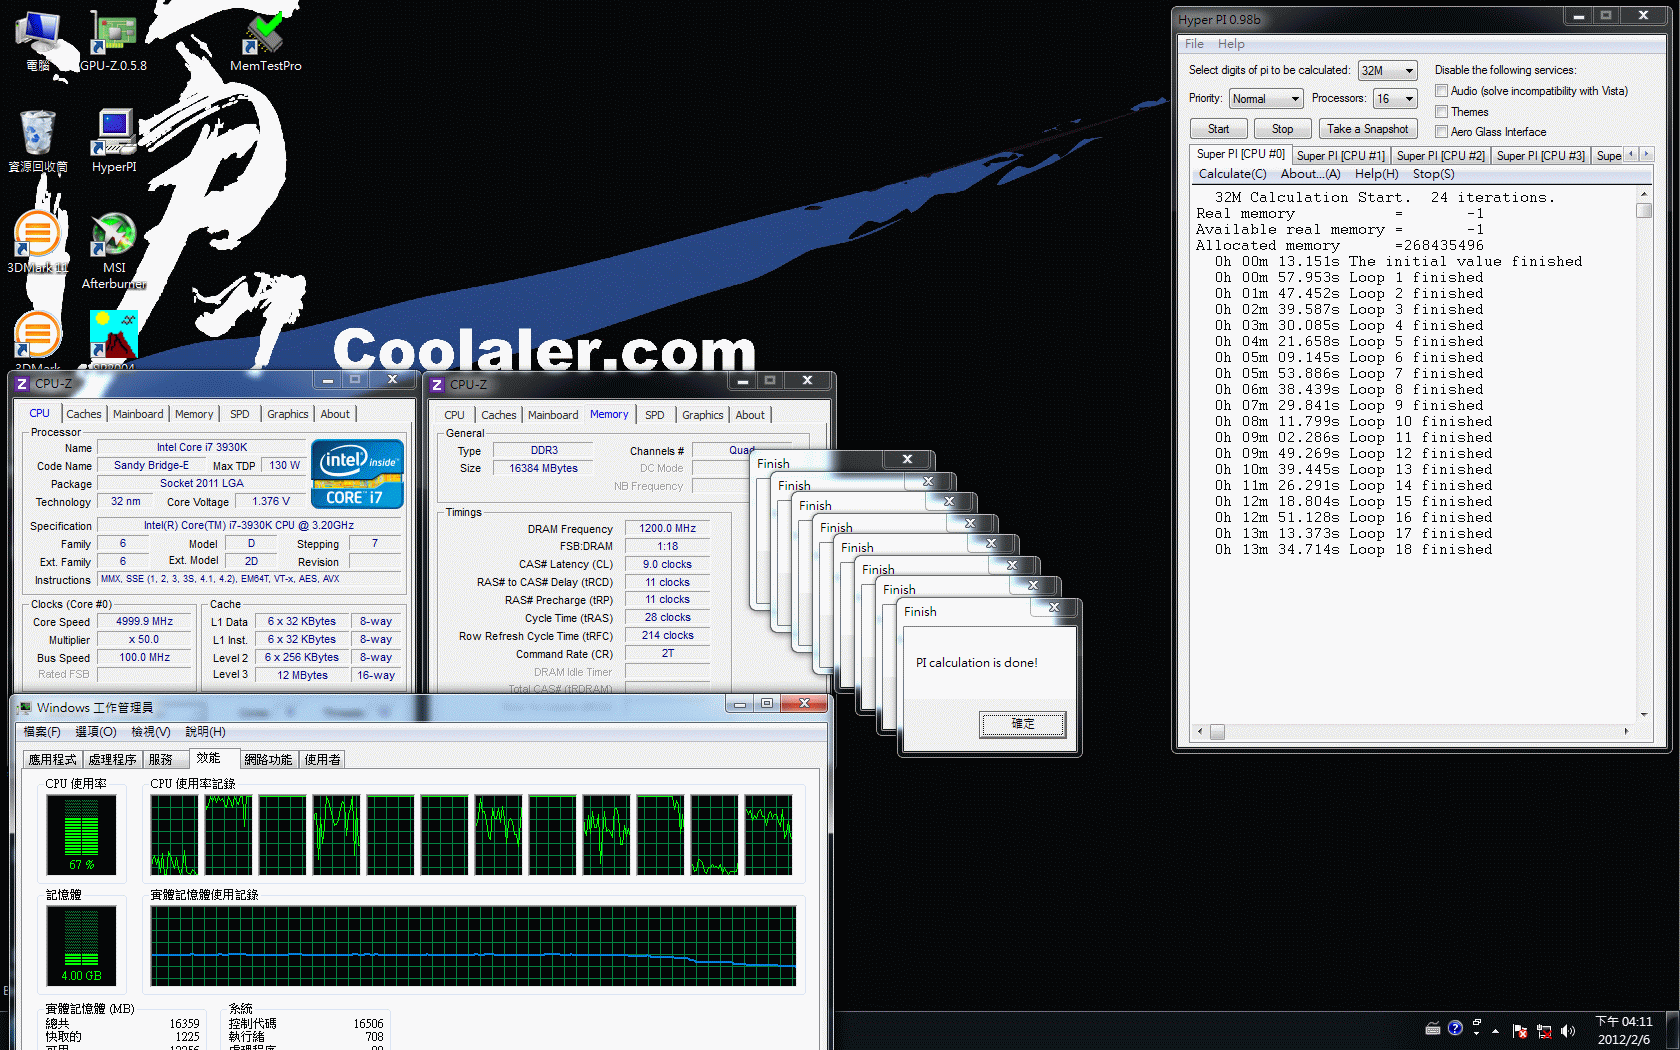
Task: Click the keyboard input icon in the system tray
Action: [x=1432, y=1029]
